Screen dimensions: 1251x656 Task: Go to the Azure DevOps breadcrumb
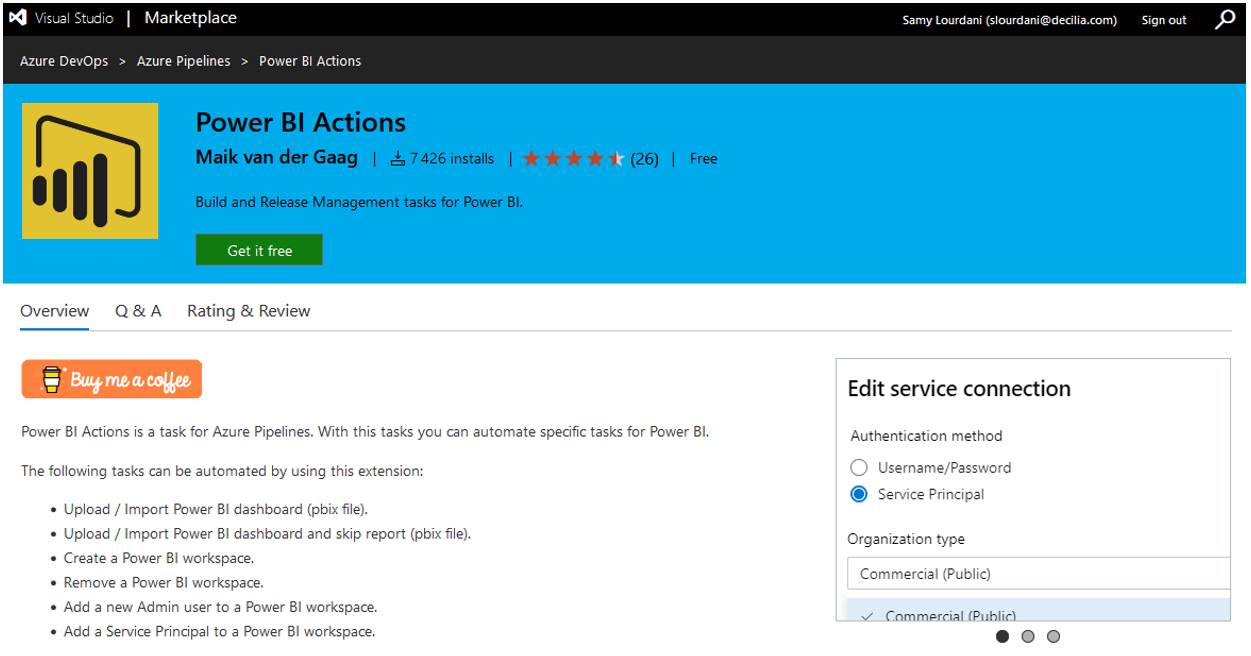click(64, 61)
